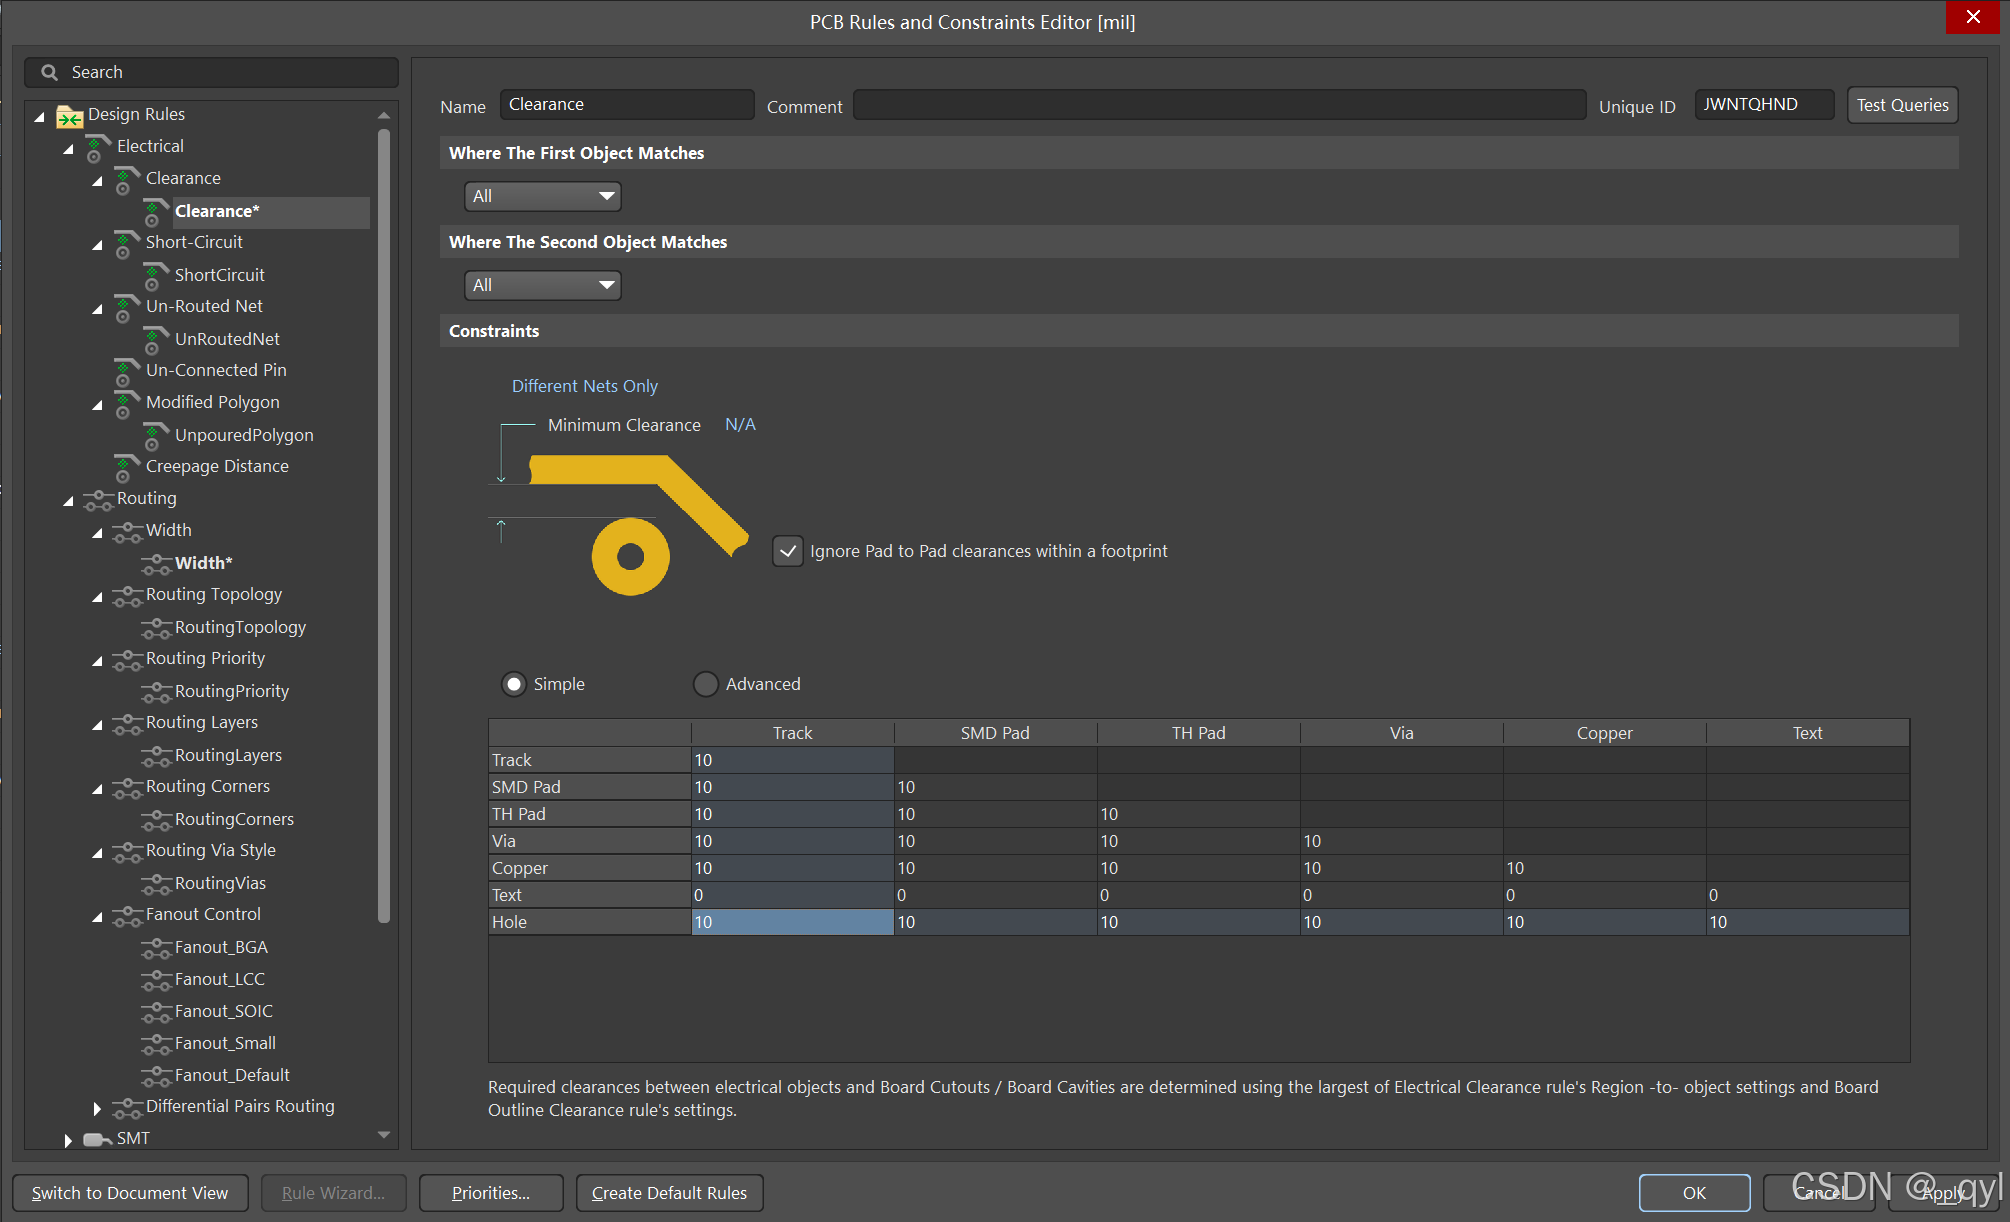This screenshot has height=1222, width=2010.
Task: Click the Creepage Distance rule icon
Action: (126, 467)
